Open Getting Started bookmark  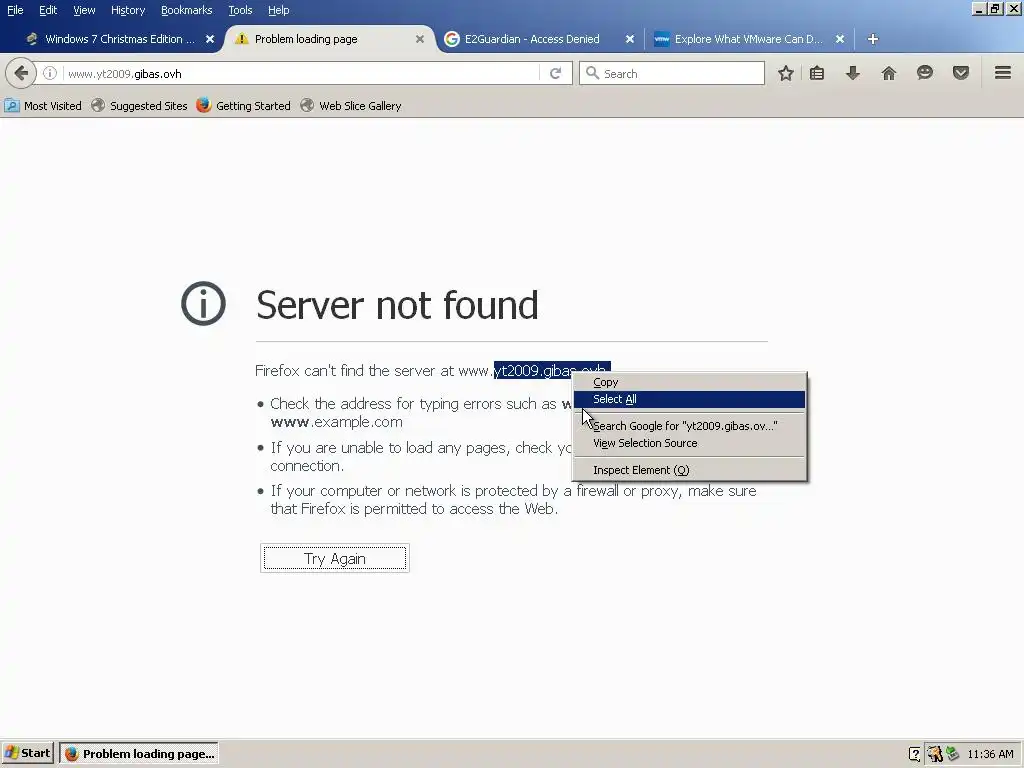coord(244,106)
